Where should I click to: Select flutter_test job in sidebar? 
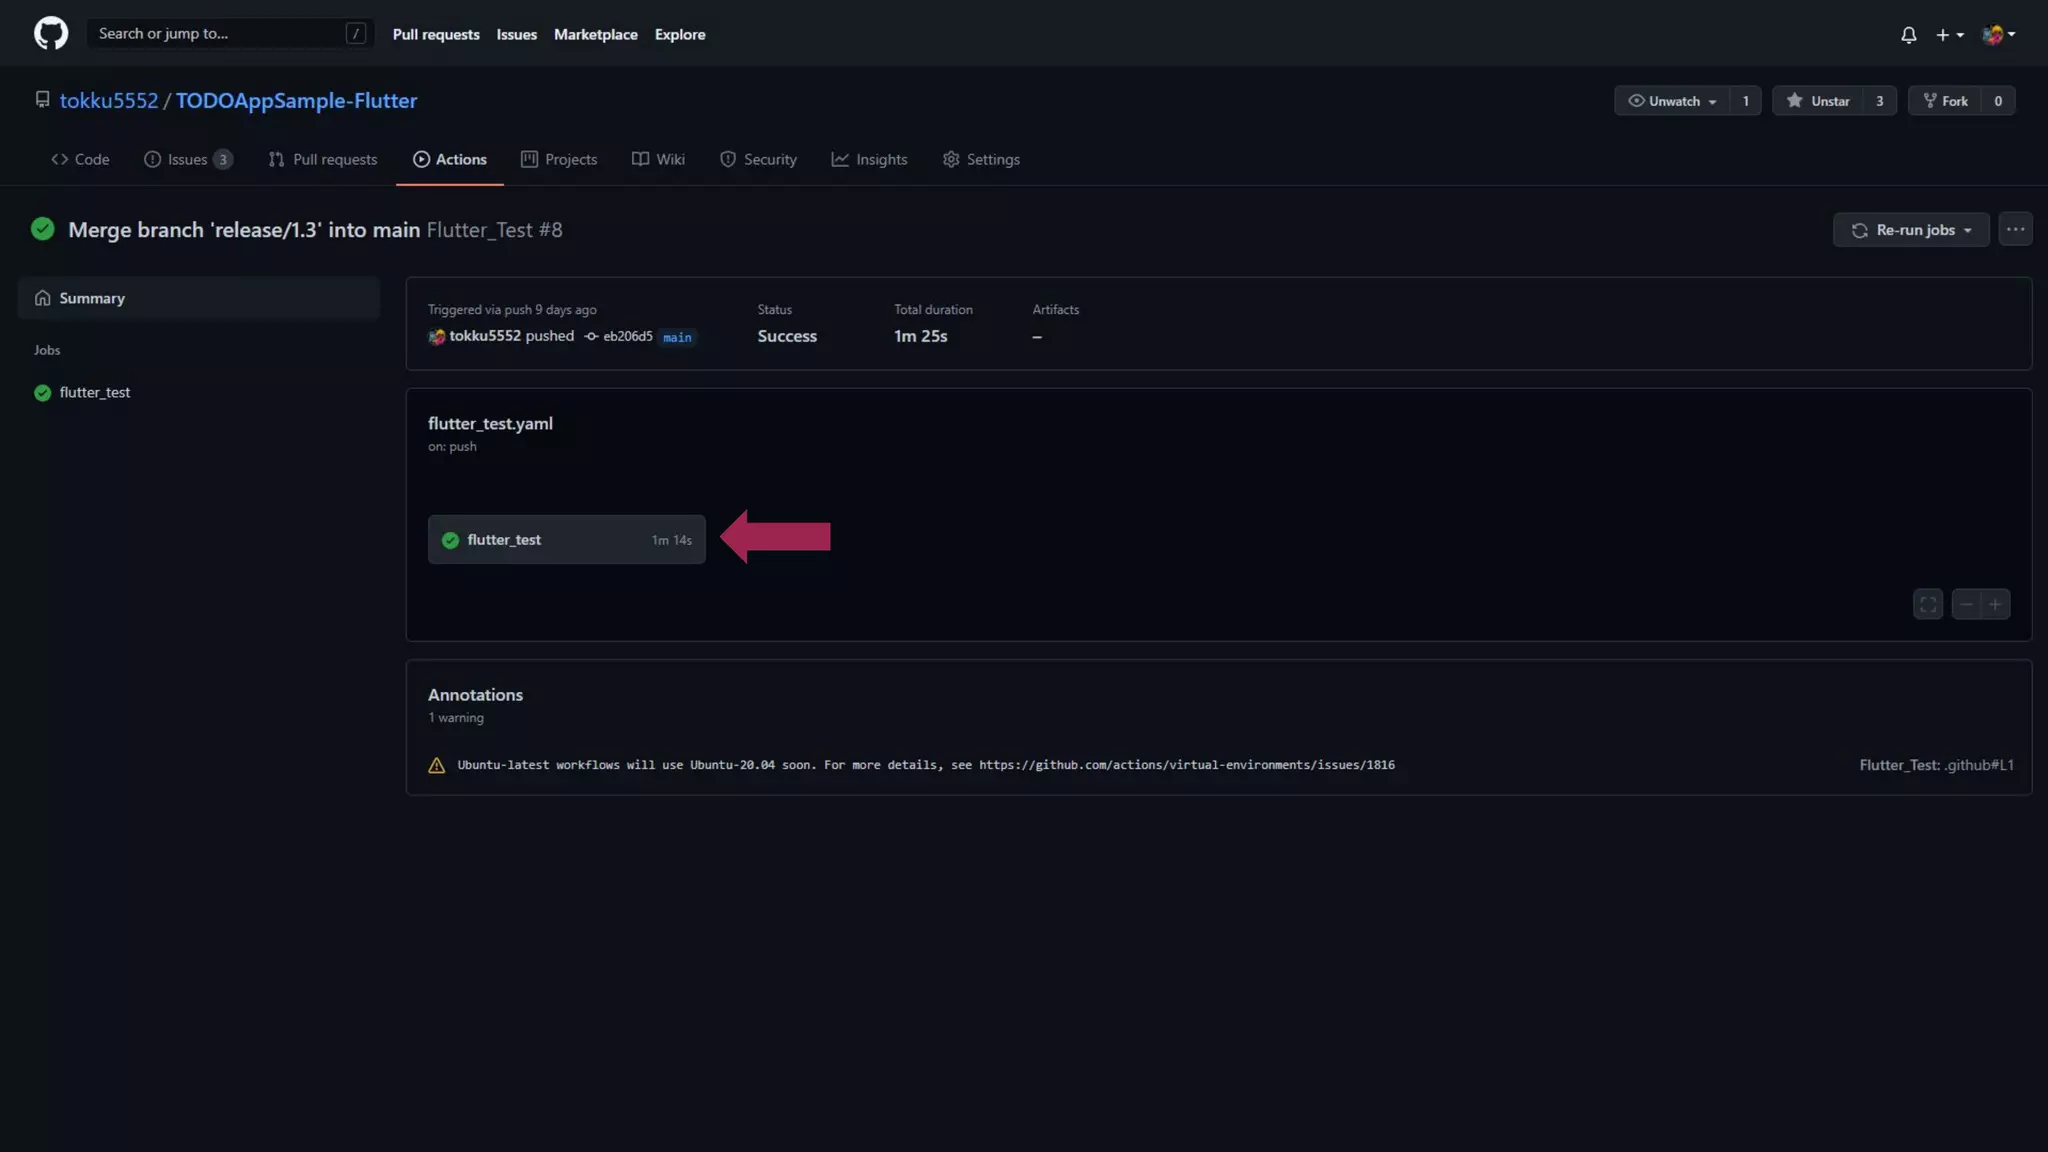tap(94, 392)
